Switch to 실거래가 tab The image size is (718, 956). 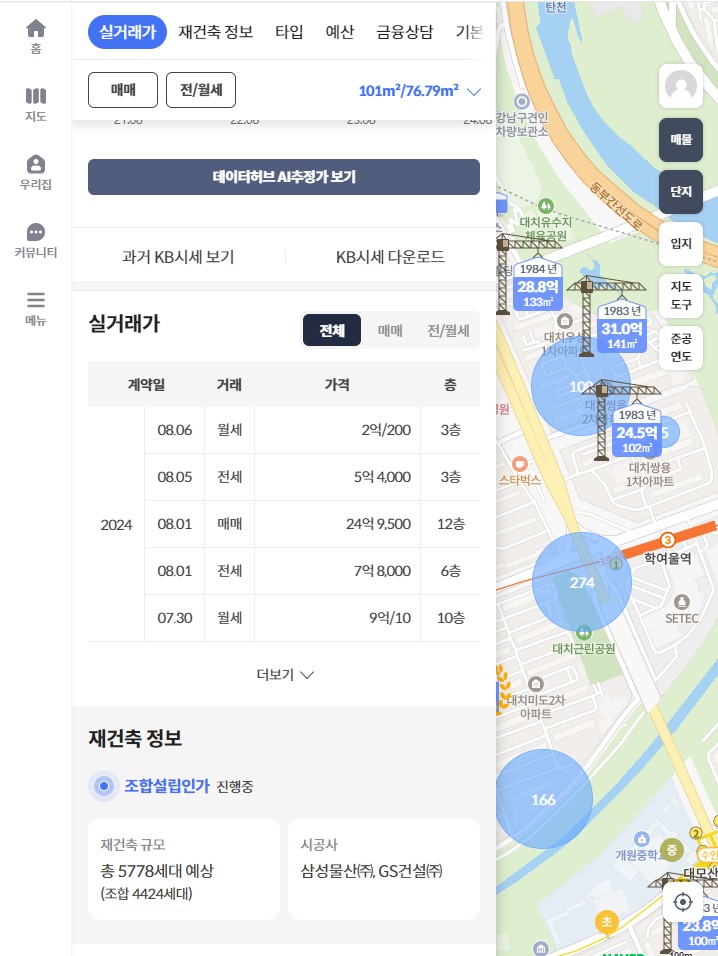pyautogui.click(x=127, y=32)
